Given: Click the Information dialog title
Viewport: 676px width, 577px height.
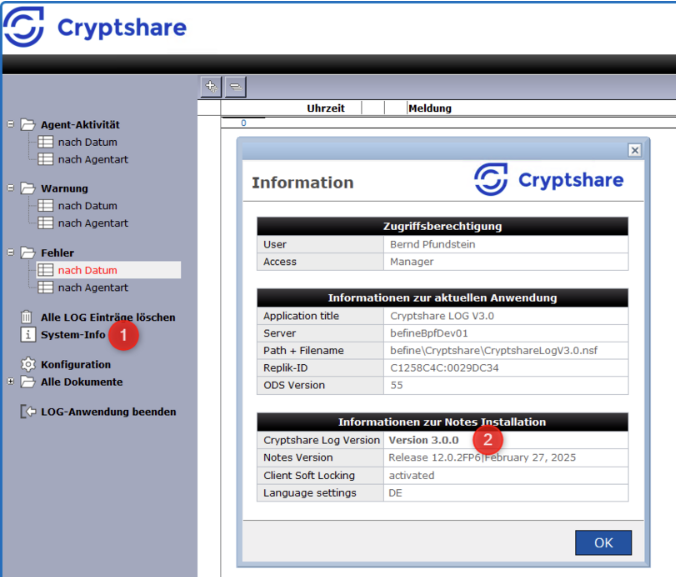Looking at the screenshot, I should (x=303, y=182).
